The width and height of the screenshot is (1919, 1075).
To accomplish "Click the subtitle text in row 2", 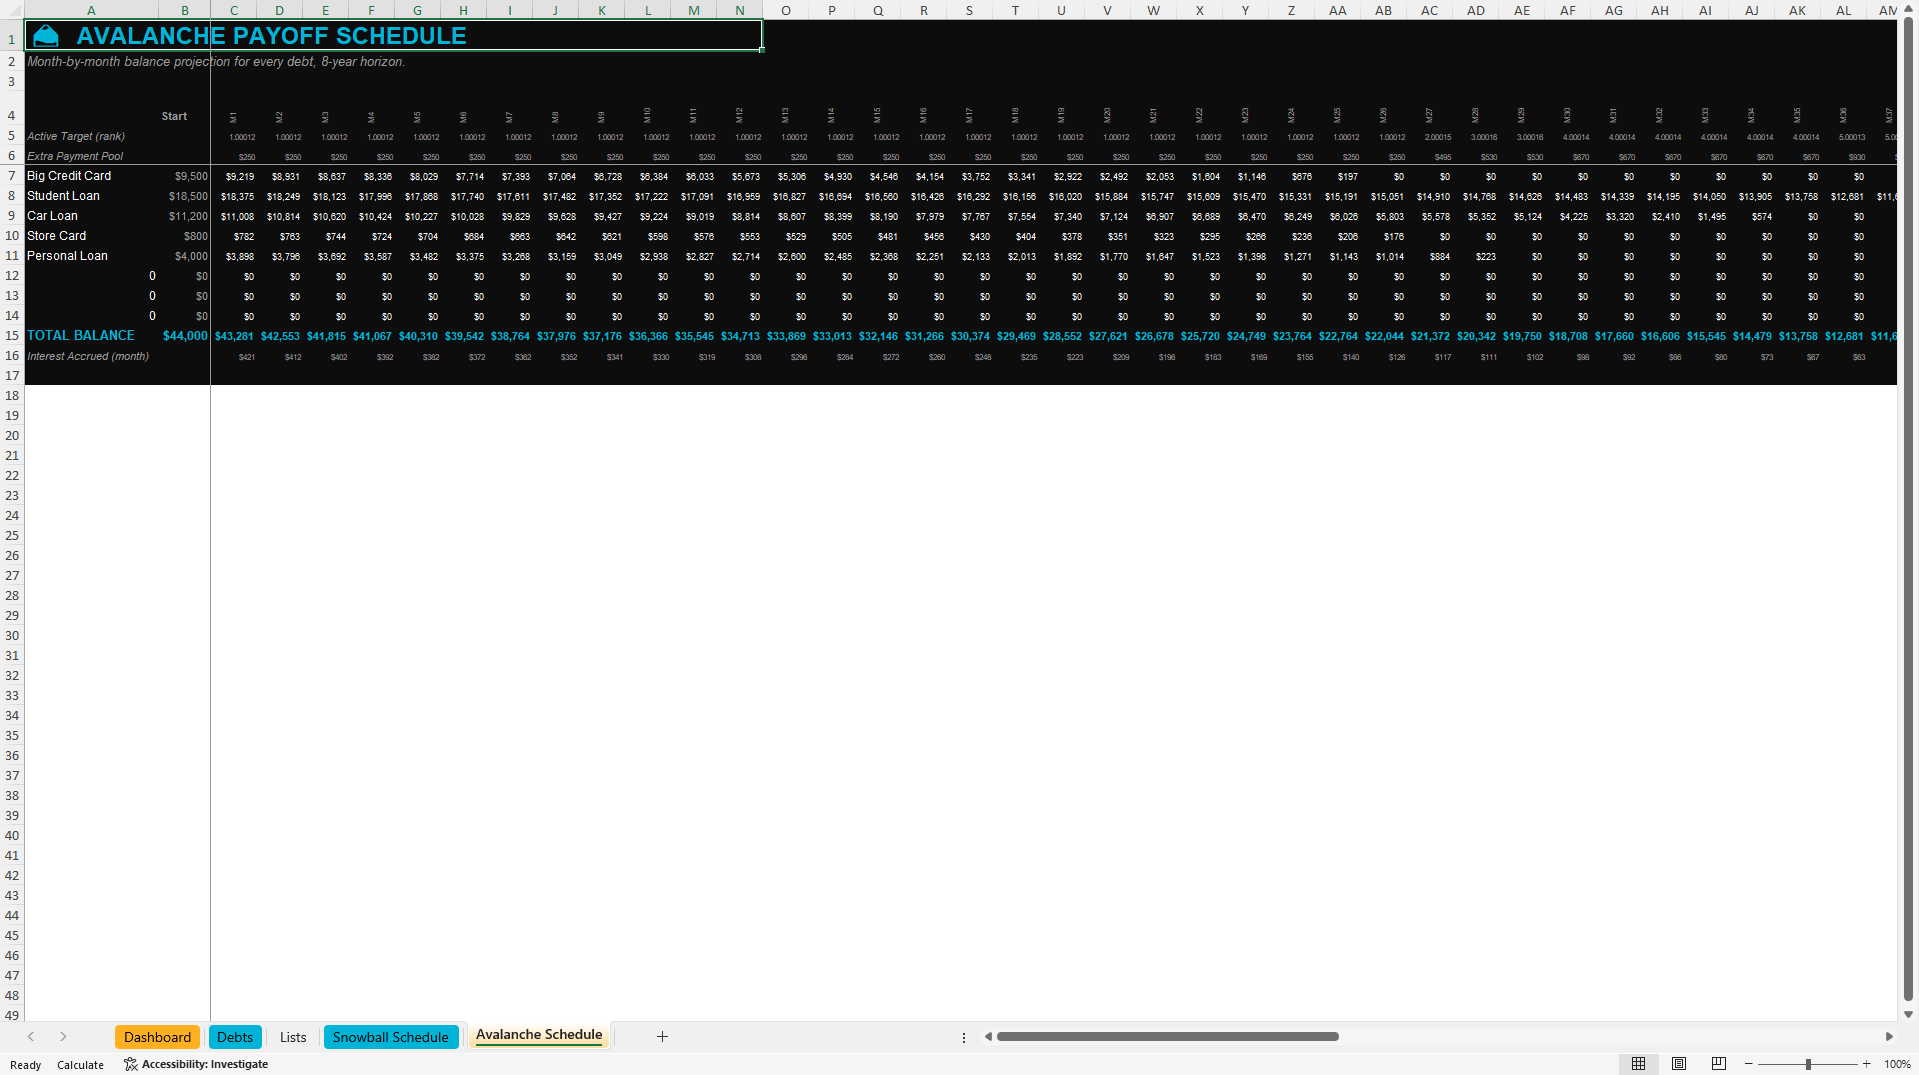I will [x=216, y=62].
